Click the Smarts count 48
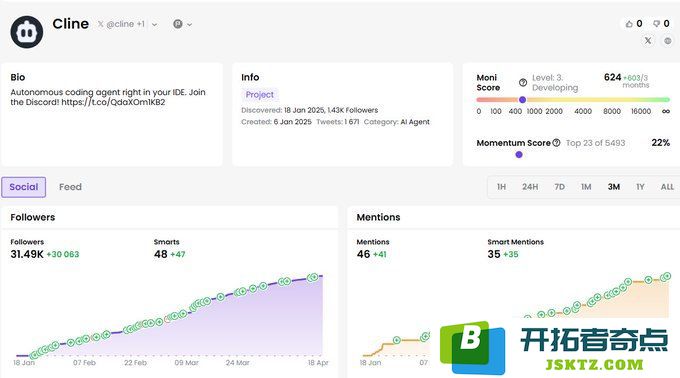The image size is (680, 378). [160, 254]
